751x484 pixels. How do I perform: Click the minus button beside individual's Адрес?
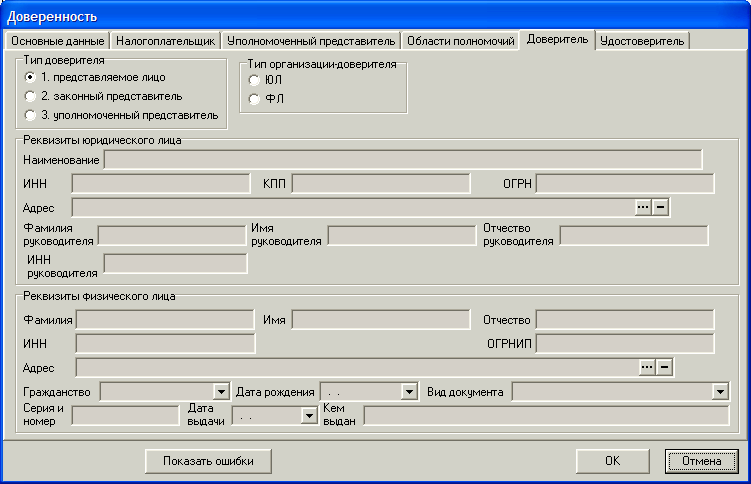pos(664,367)
